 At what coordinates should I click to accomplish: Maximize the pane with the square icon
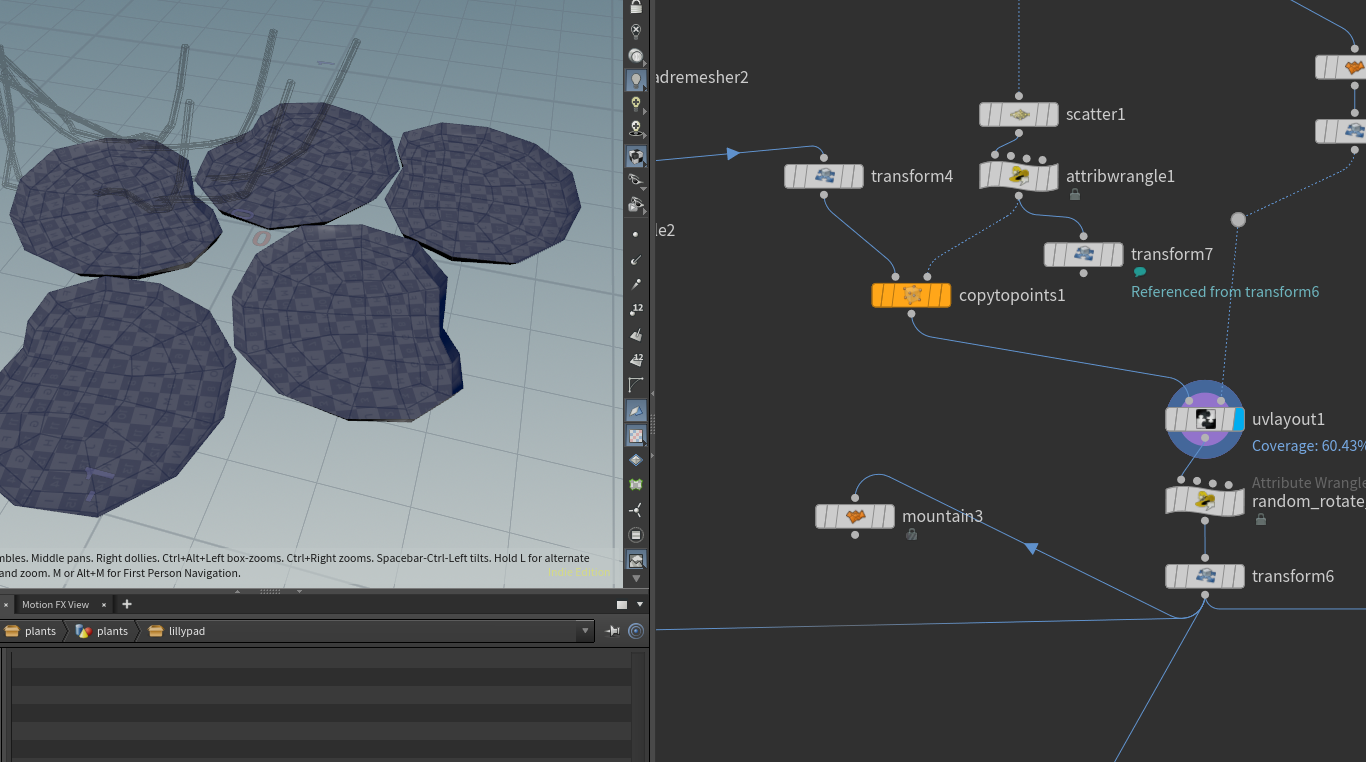click(622, 605)
